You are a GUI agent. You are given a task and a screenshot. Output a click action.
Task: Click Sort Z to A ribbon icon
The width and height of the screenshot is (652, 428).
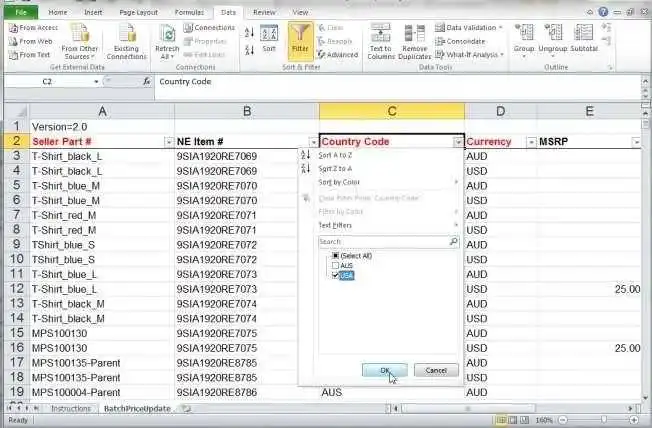(249, 50)
